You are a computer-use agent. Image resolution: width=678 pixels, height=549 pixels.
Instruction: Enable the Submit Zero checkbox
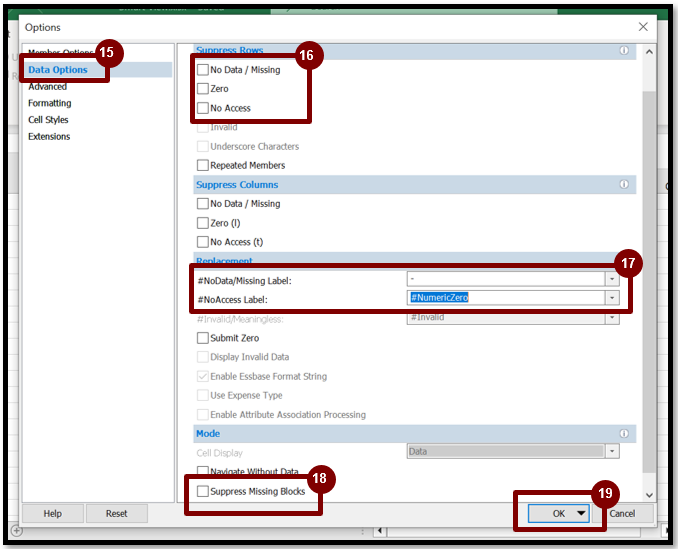click(202, 338)
